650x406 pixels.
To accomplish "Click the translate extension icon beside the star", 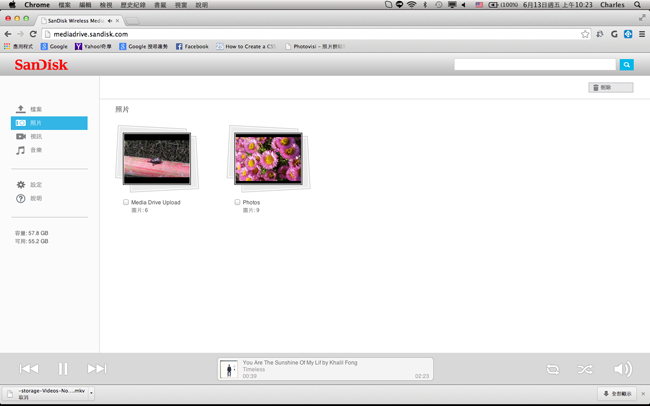I will [600, 34].
